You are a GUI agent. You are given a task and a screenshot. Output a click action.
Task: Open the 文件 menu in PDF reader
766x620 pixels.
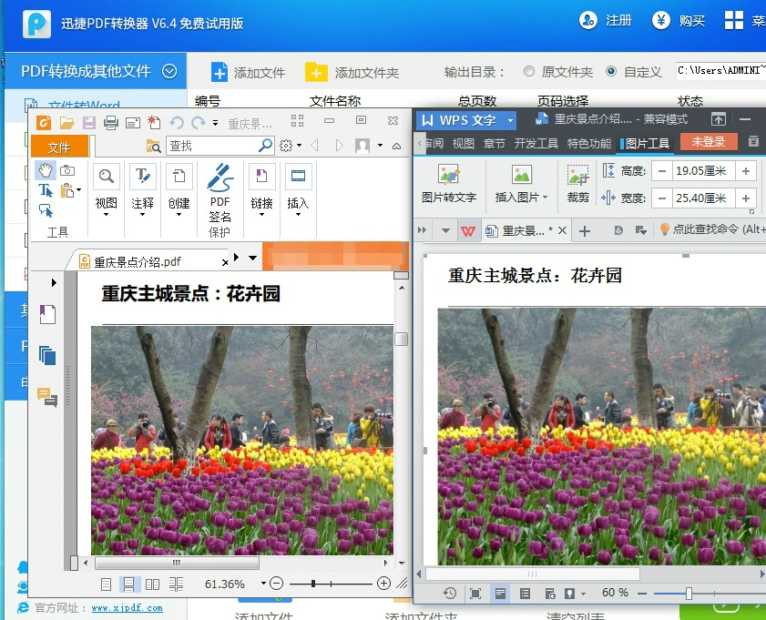pos(59,147)
